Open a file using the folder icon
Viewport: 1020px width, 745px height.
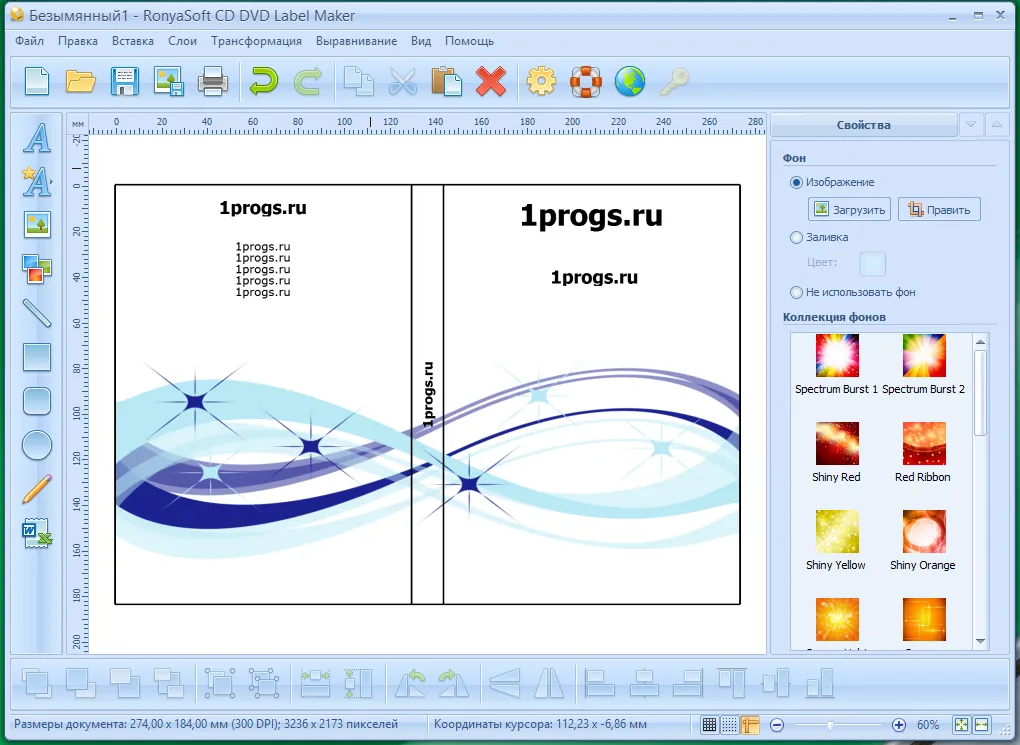[81, 82]
